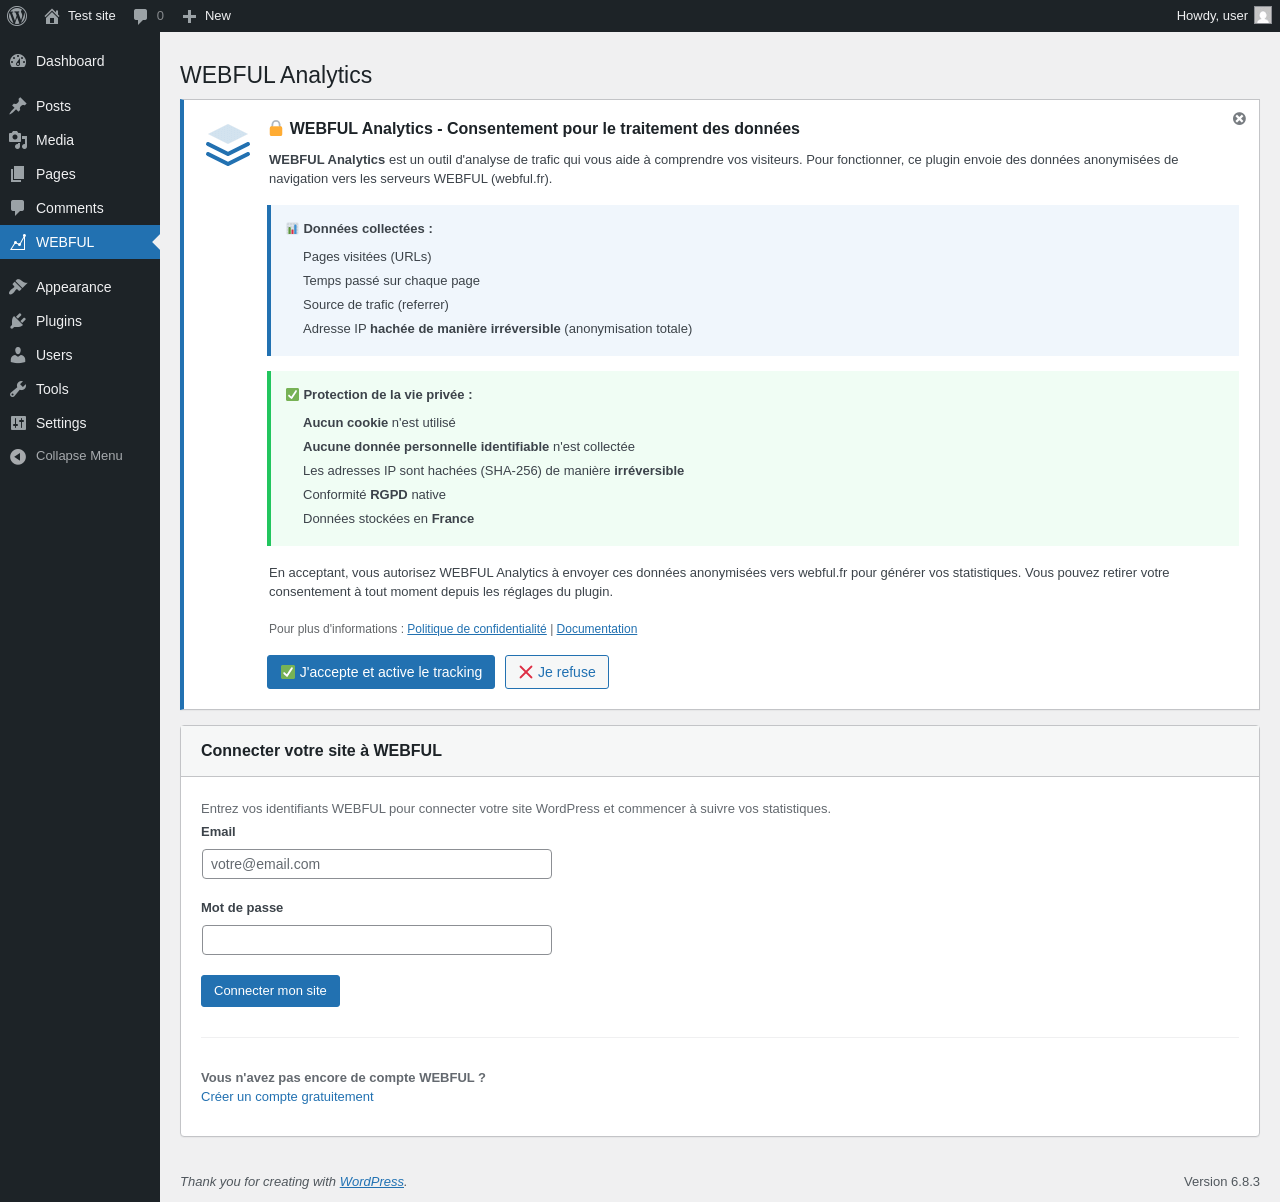The height and width of the screenshot is (1202, 1280).
Task: Open the Appearance menu
Action: (80, 287)
